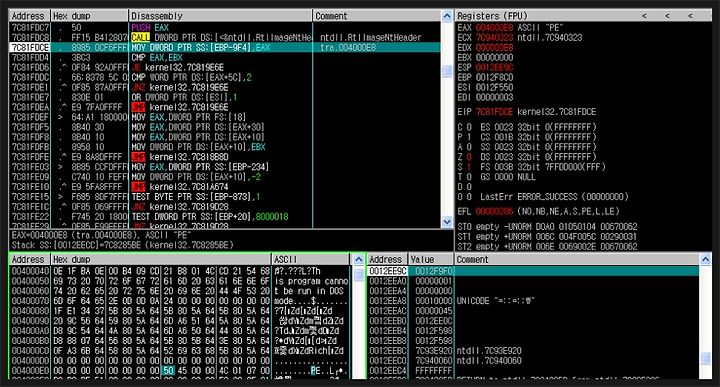This screenshot has width=720, height=387.
Task: Click the Comment header in stack pane
Action: point(577,259)
